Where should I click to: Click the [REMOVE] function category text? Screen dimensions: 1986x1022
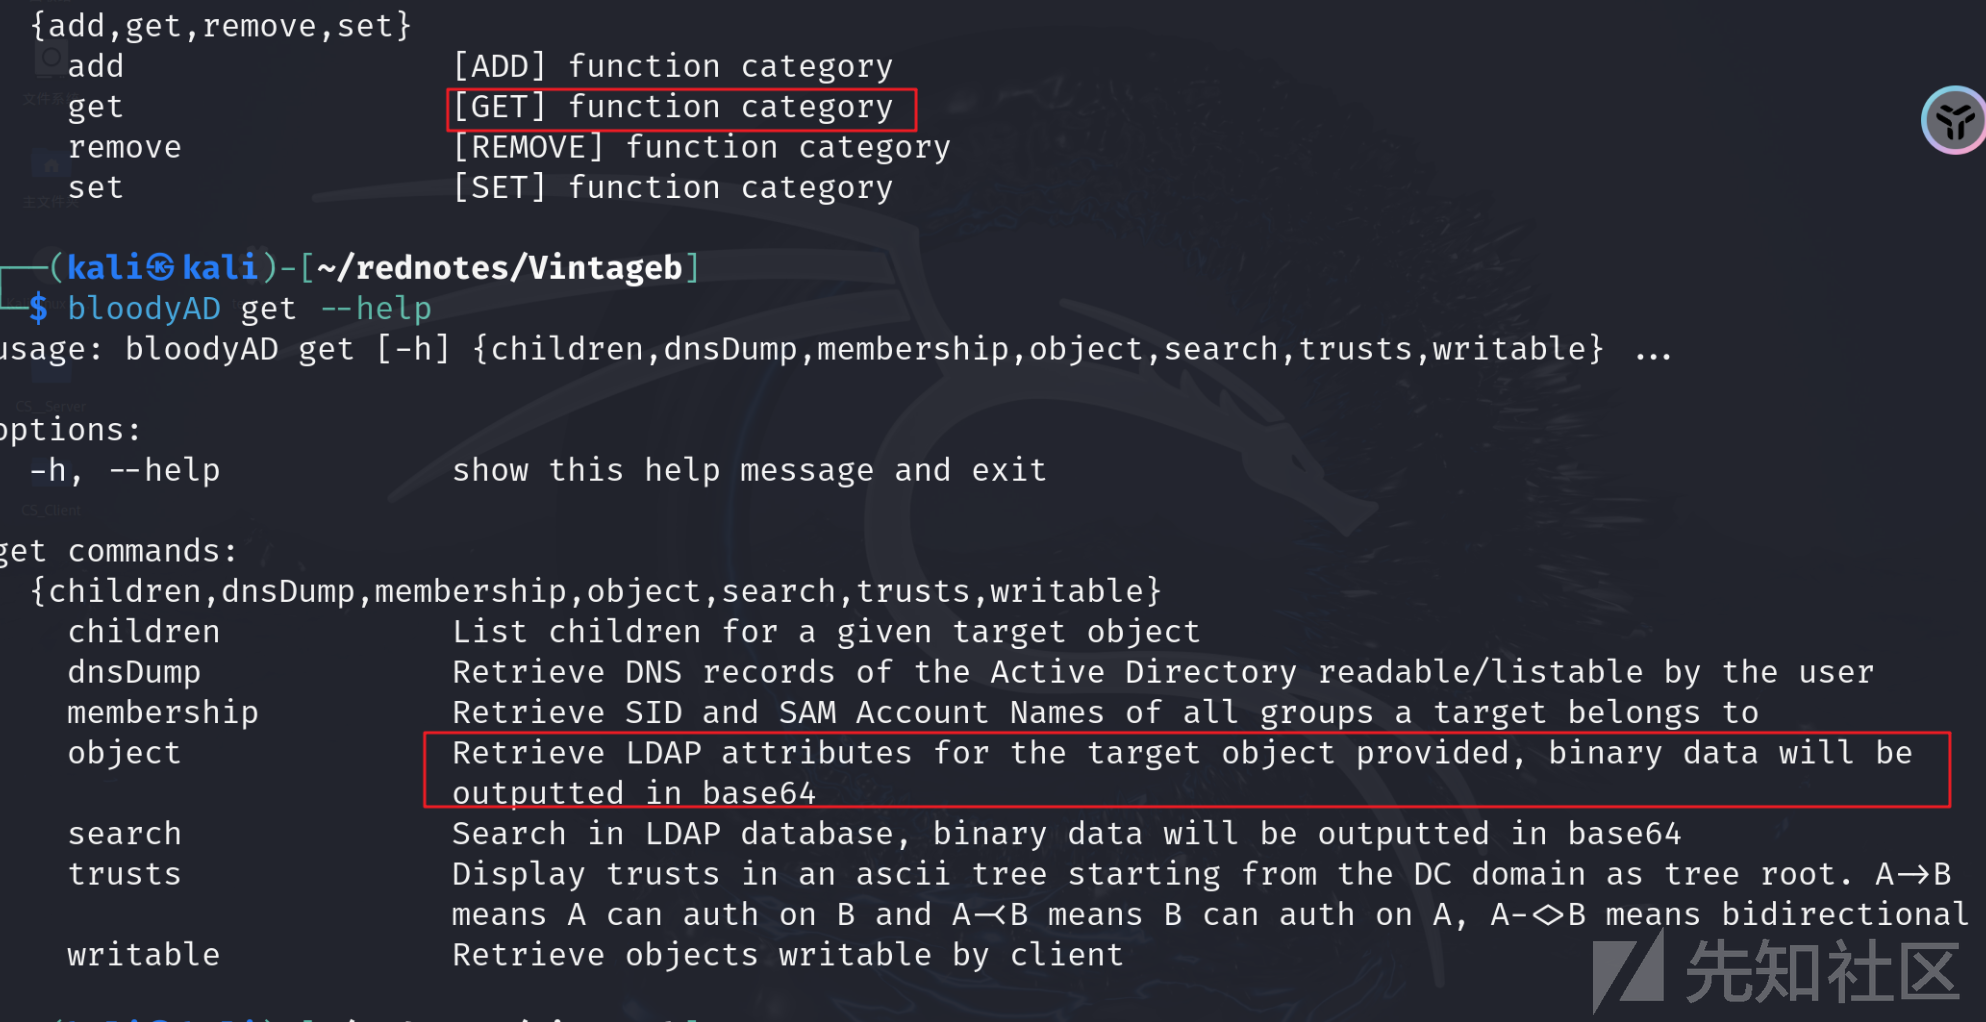(702, 147)
